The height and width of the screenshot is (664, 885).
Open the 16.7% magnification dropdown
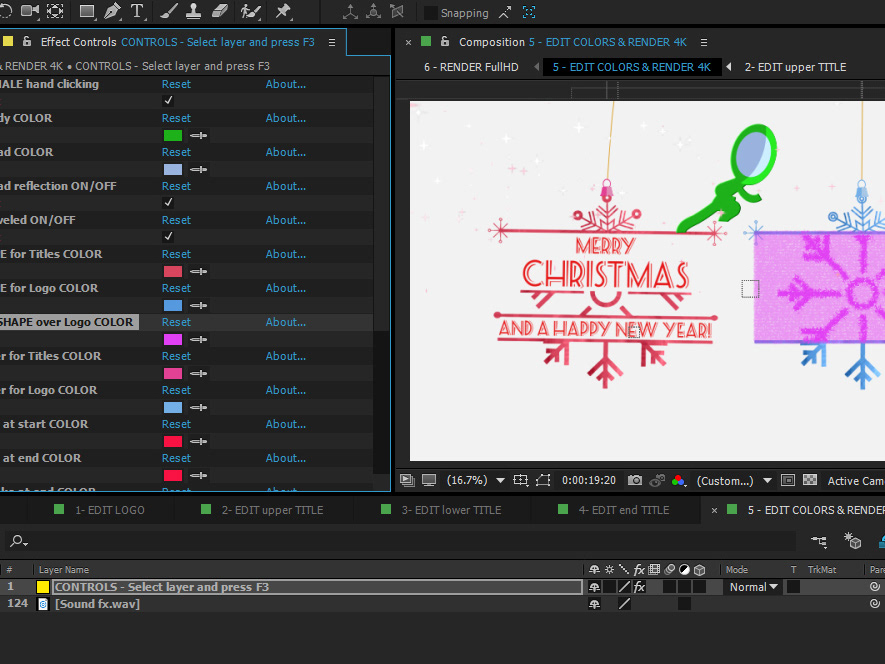coord(475,480)
